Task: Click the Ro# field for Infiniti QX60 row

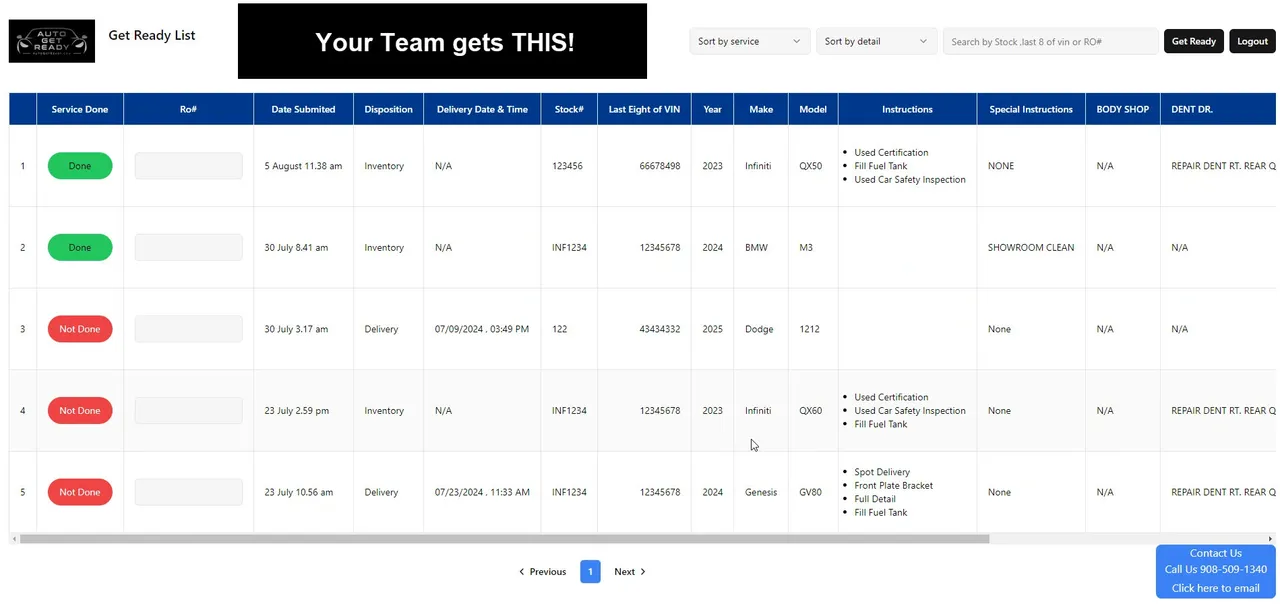Action: click(x=188, y=410)
